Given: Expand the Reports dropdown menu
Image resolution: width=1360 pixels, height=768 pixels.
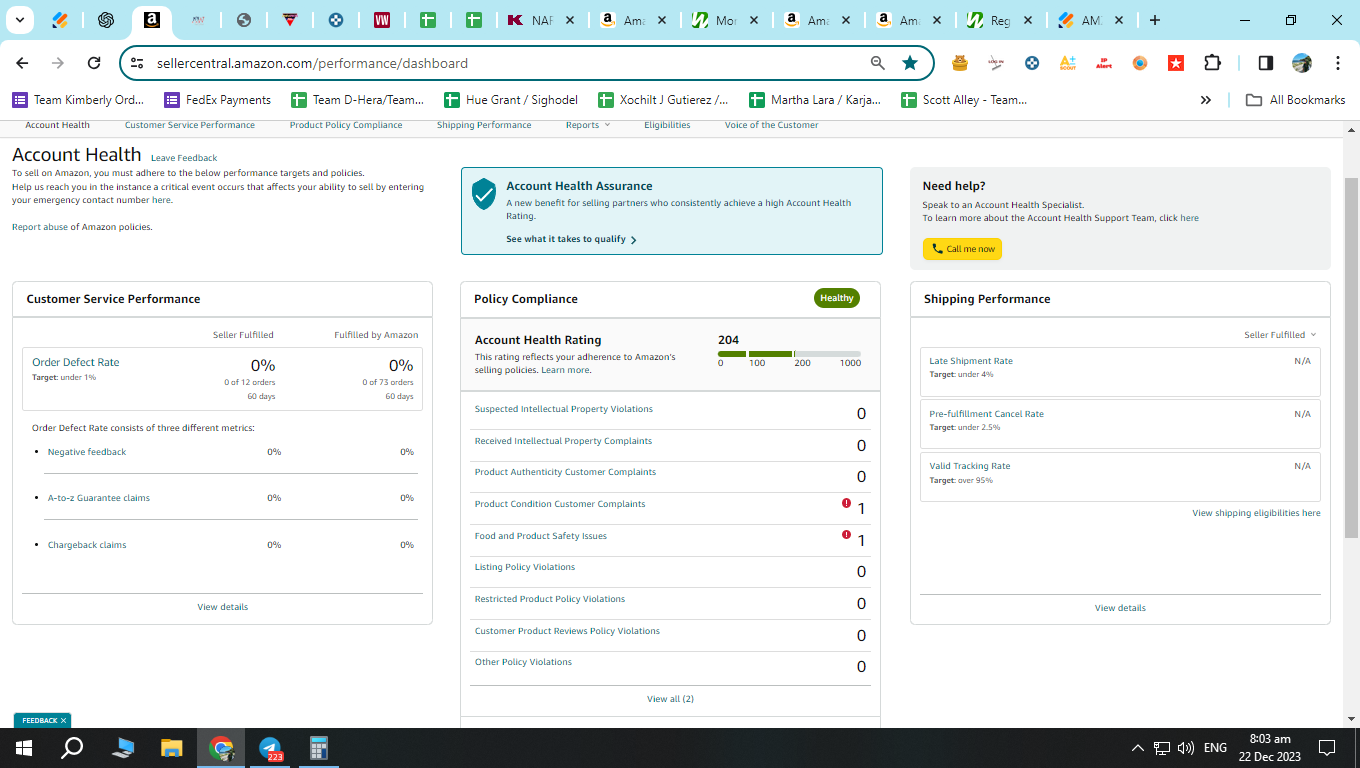Looking at the screenshot, I should tap(587, 125).
